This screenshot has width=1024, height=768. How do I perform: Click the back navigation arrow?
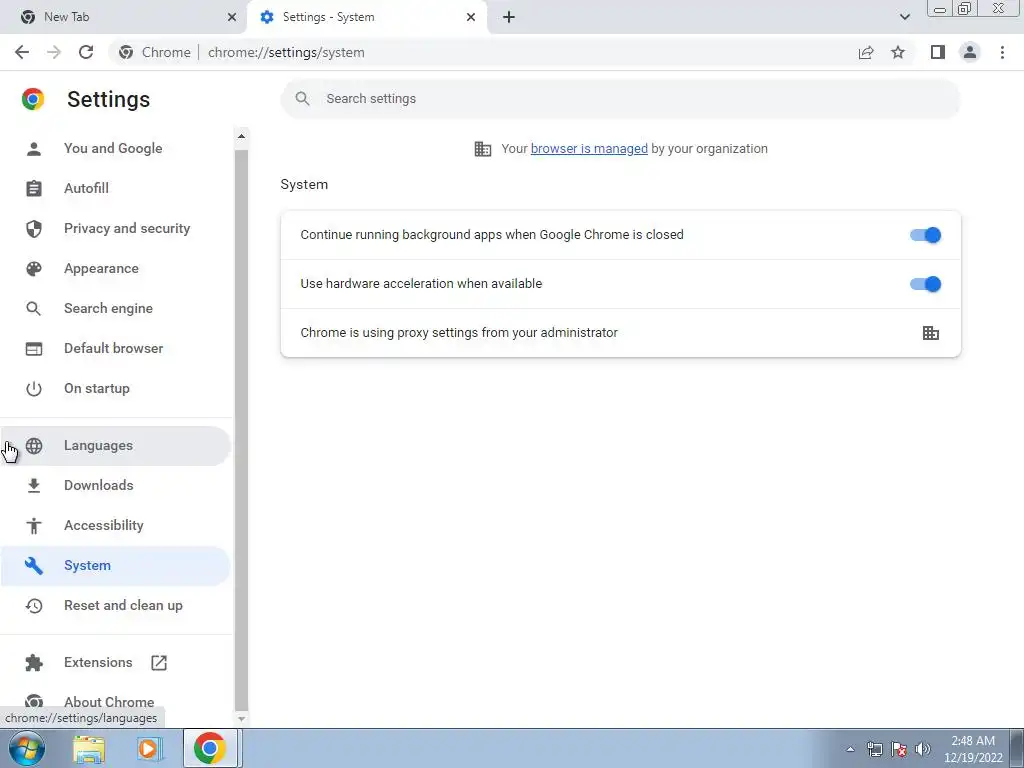point(22,52)
